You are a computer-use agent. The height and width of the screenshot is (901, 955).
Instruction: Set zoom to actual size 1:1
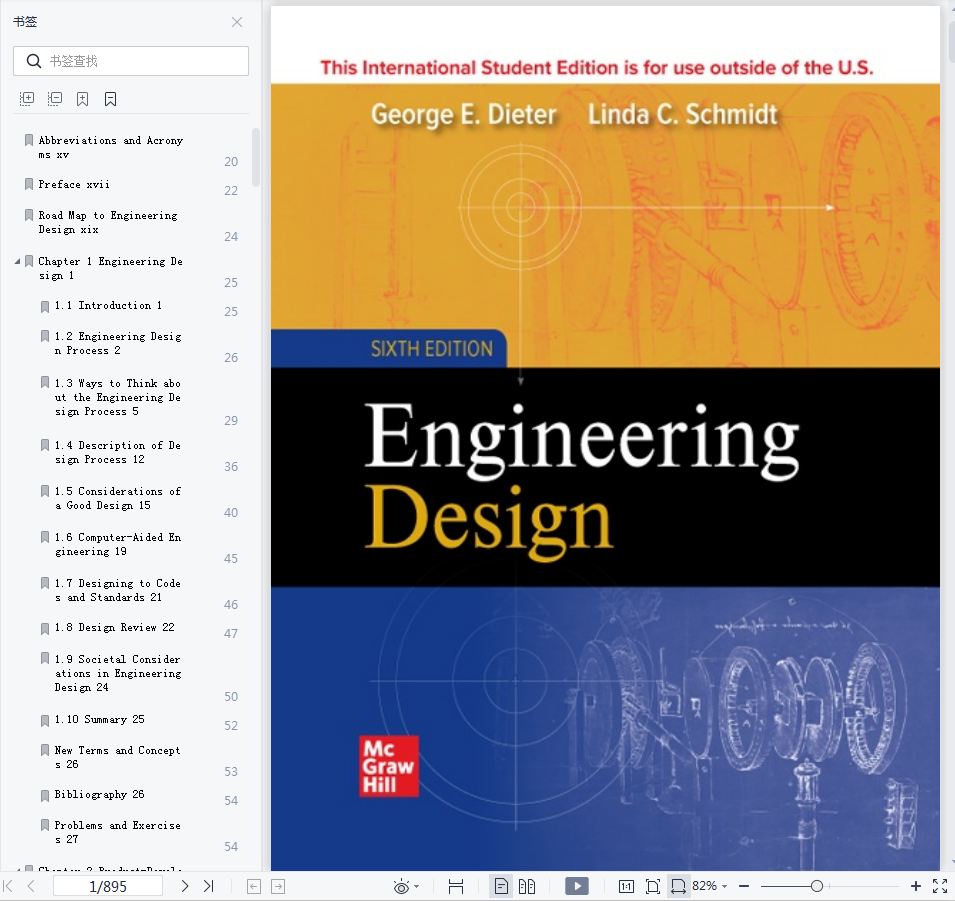pyautogui.click(x=626, y=886)
